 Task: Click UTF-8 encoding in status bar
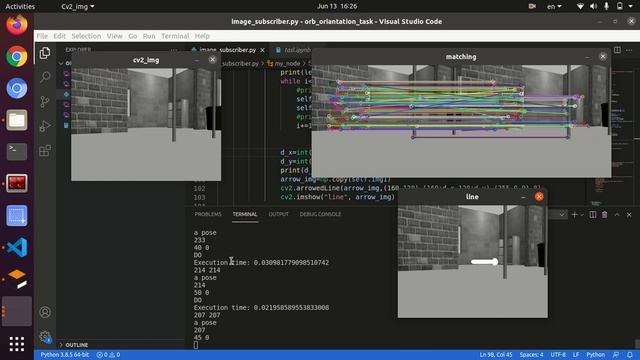[558, 355]
